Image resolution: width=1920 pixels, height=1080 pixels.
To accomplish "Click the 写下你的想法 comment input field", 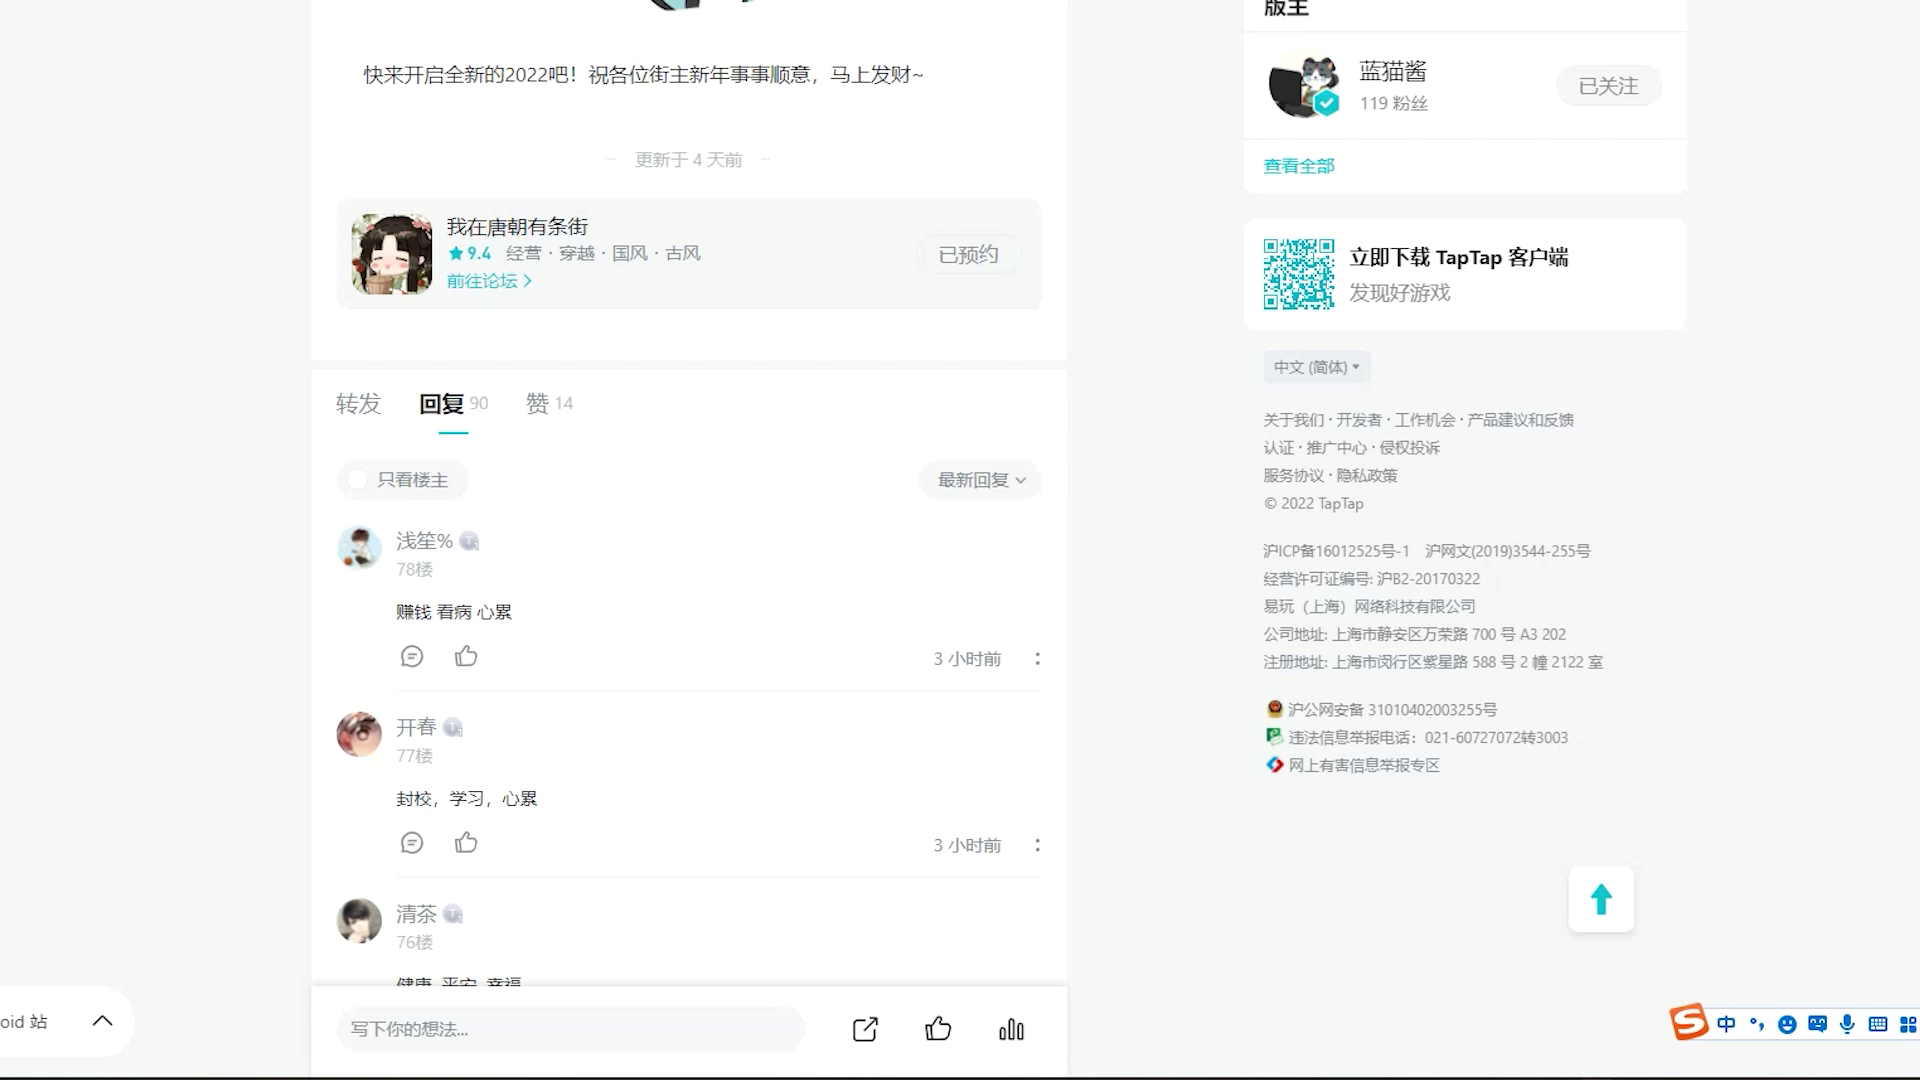I will [x=570, y=1029].
